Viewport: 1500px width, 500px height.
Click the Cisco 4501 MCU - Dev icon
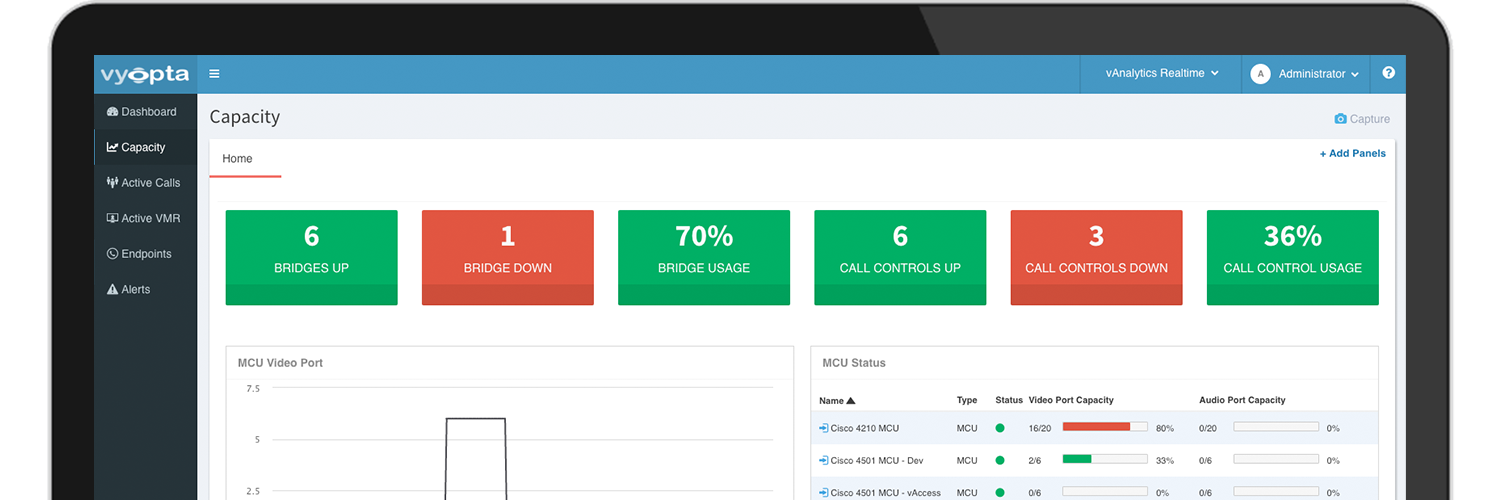pos(823,461)
